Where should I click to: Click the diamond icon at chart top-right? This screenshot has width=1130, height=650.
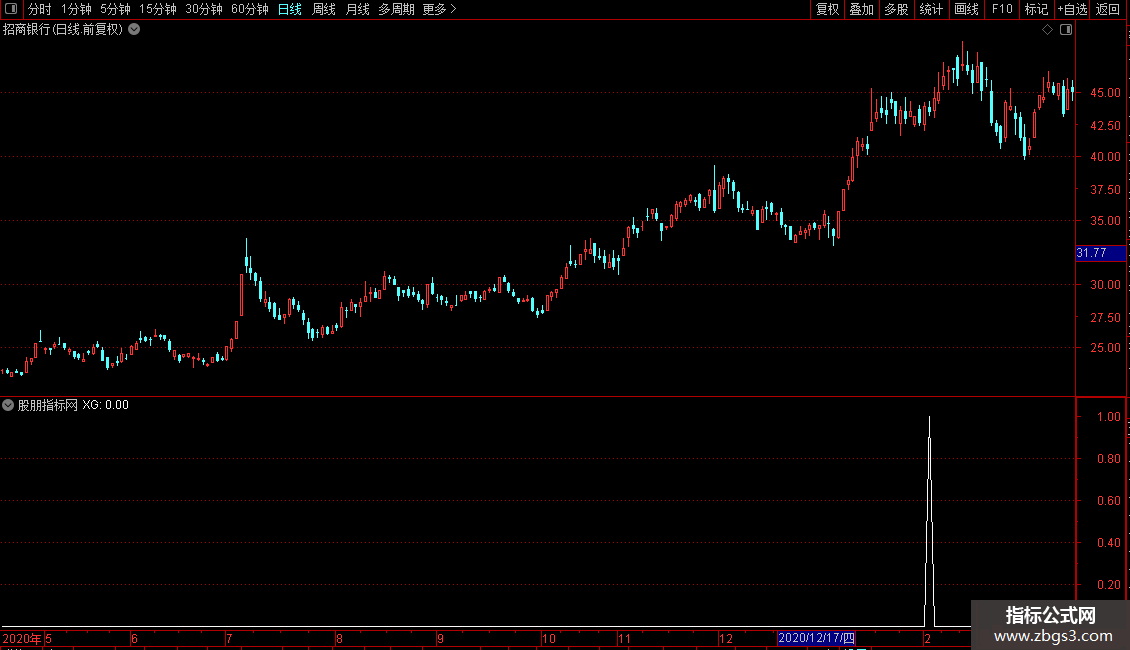(1048, 30)
